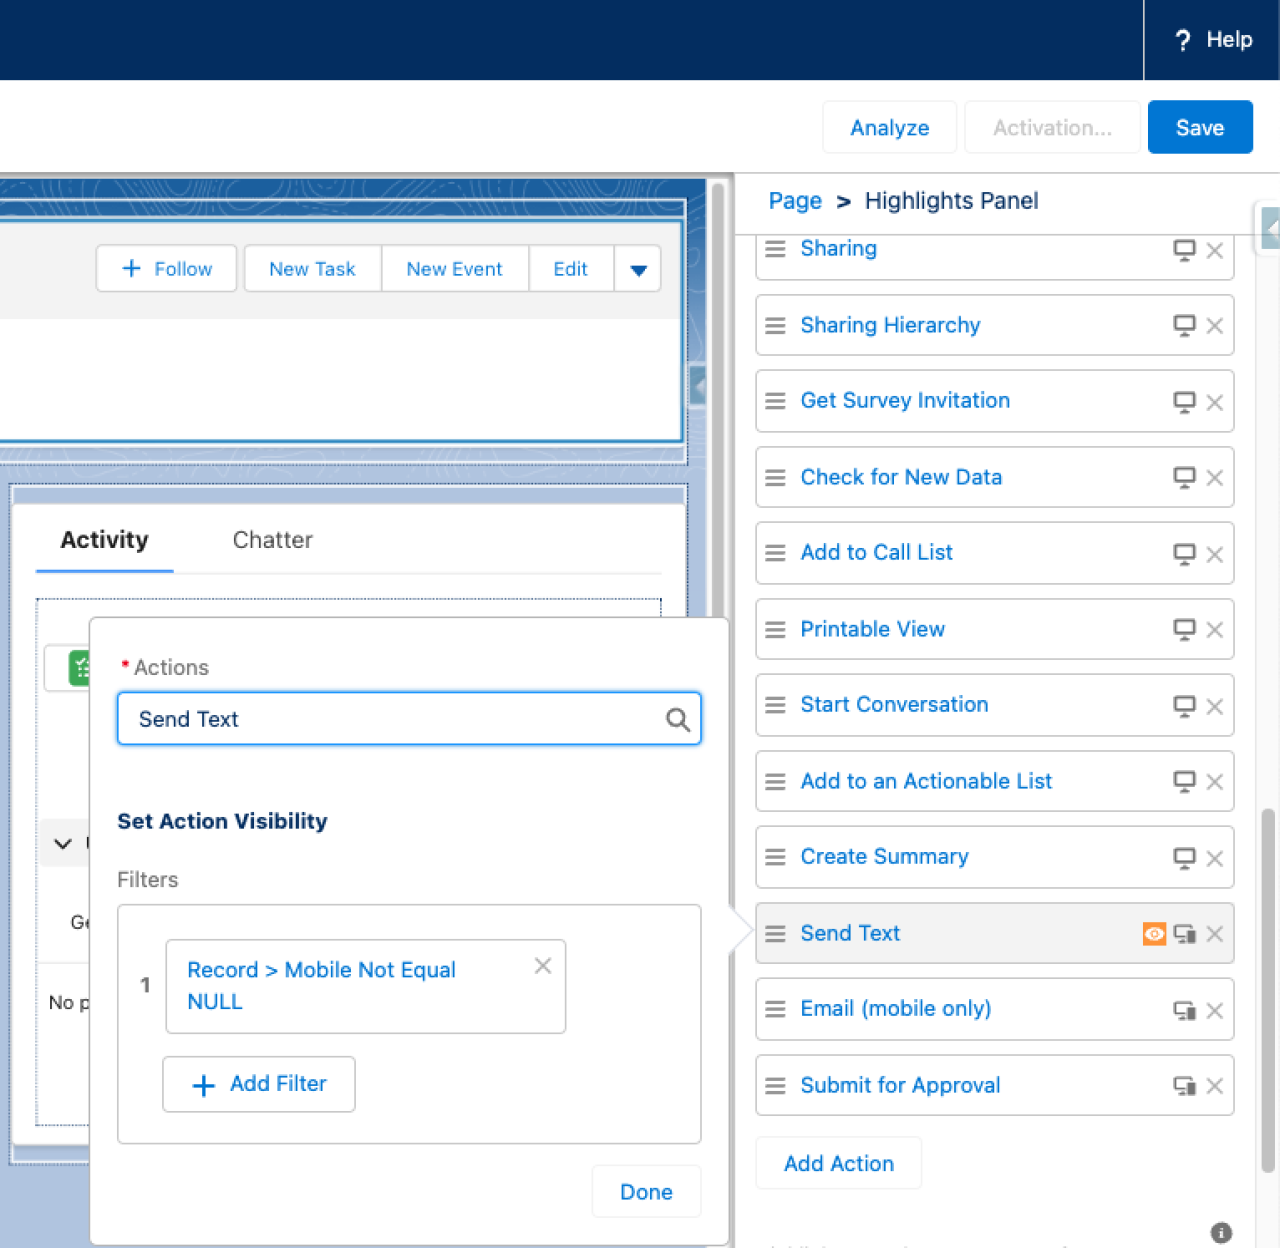Click drag handle icon of Start Conversation
1280x1248 pixels.
(775, 705)
